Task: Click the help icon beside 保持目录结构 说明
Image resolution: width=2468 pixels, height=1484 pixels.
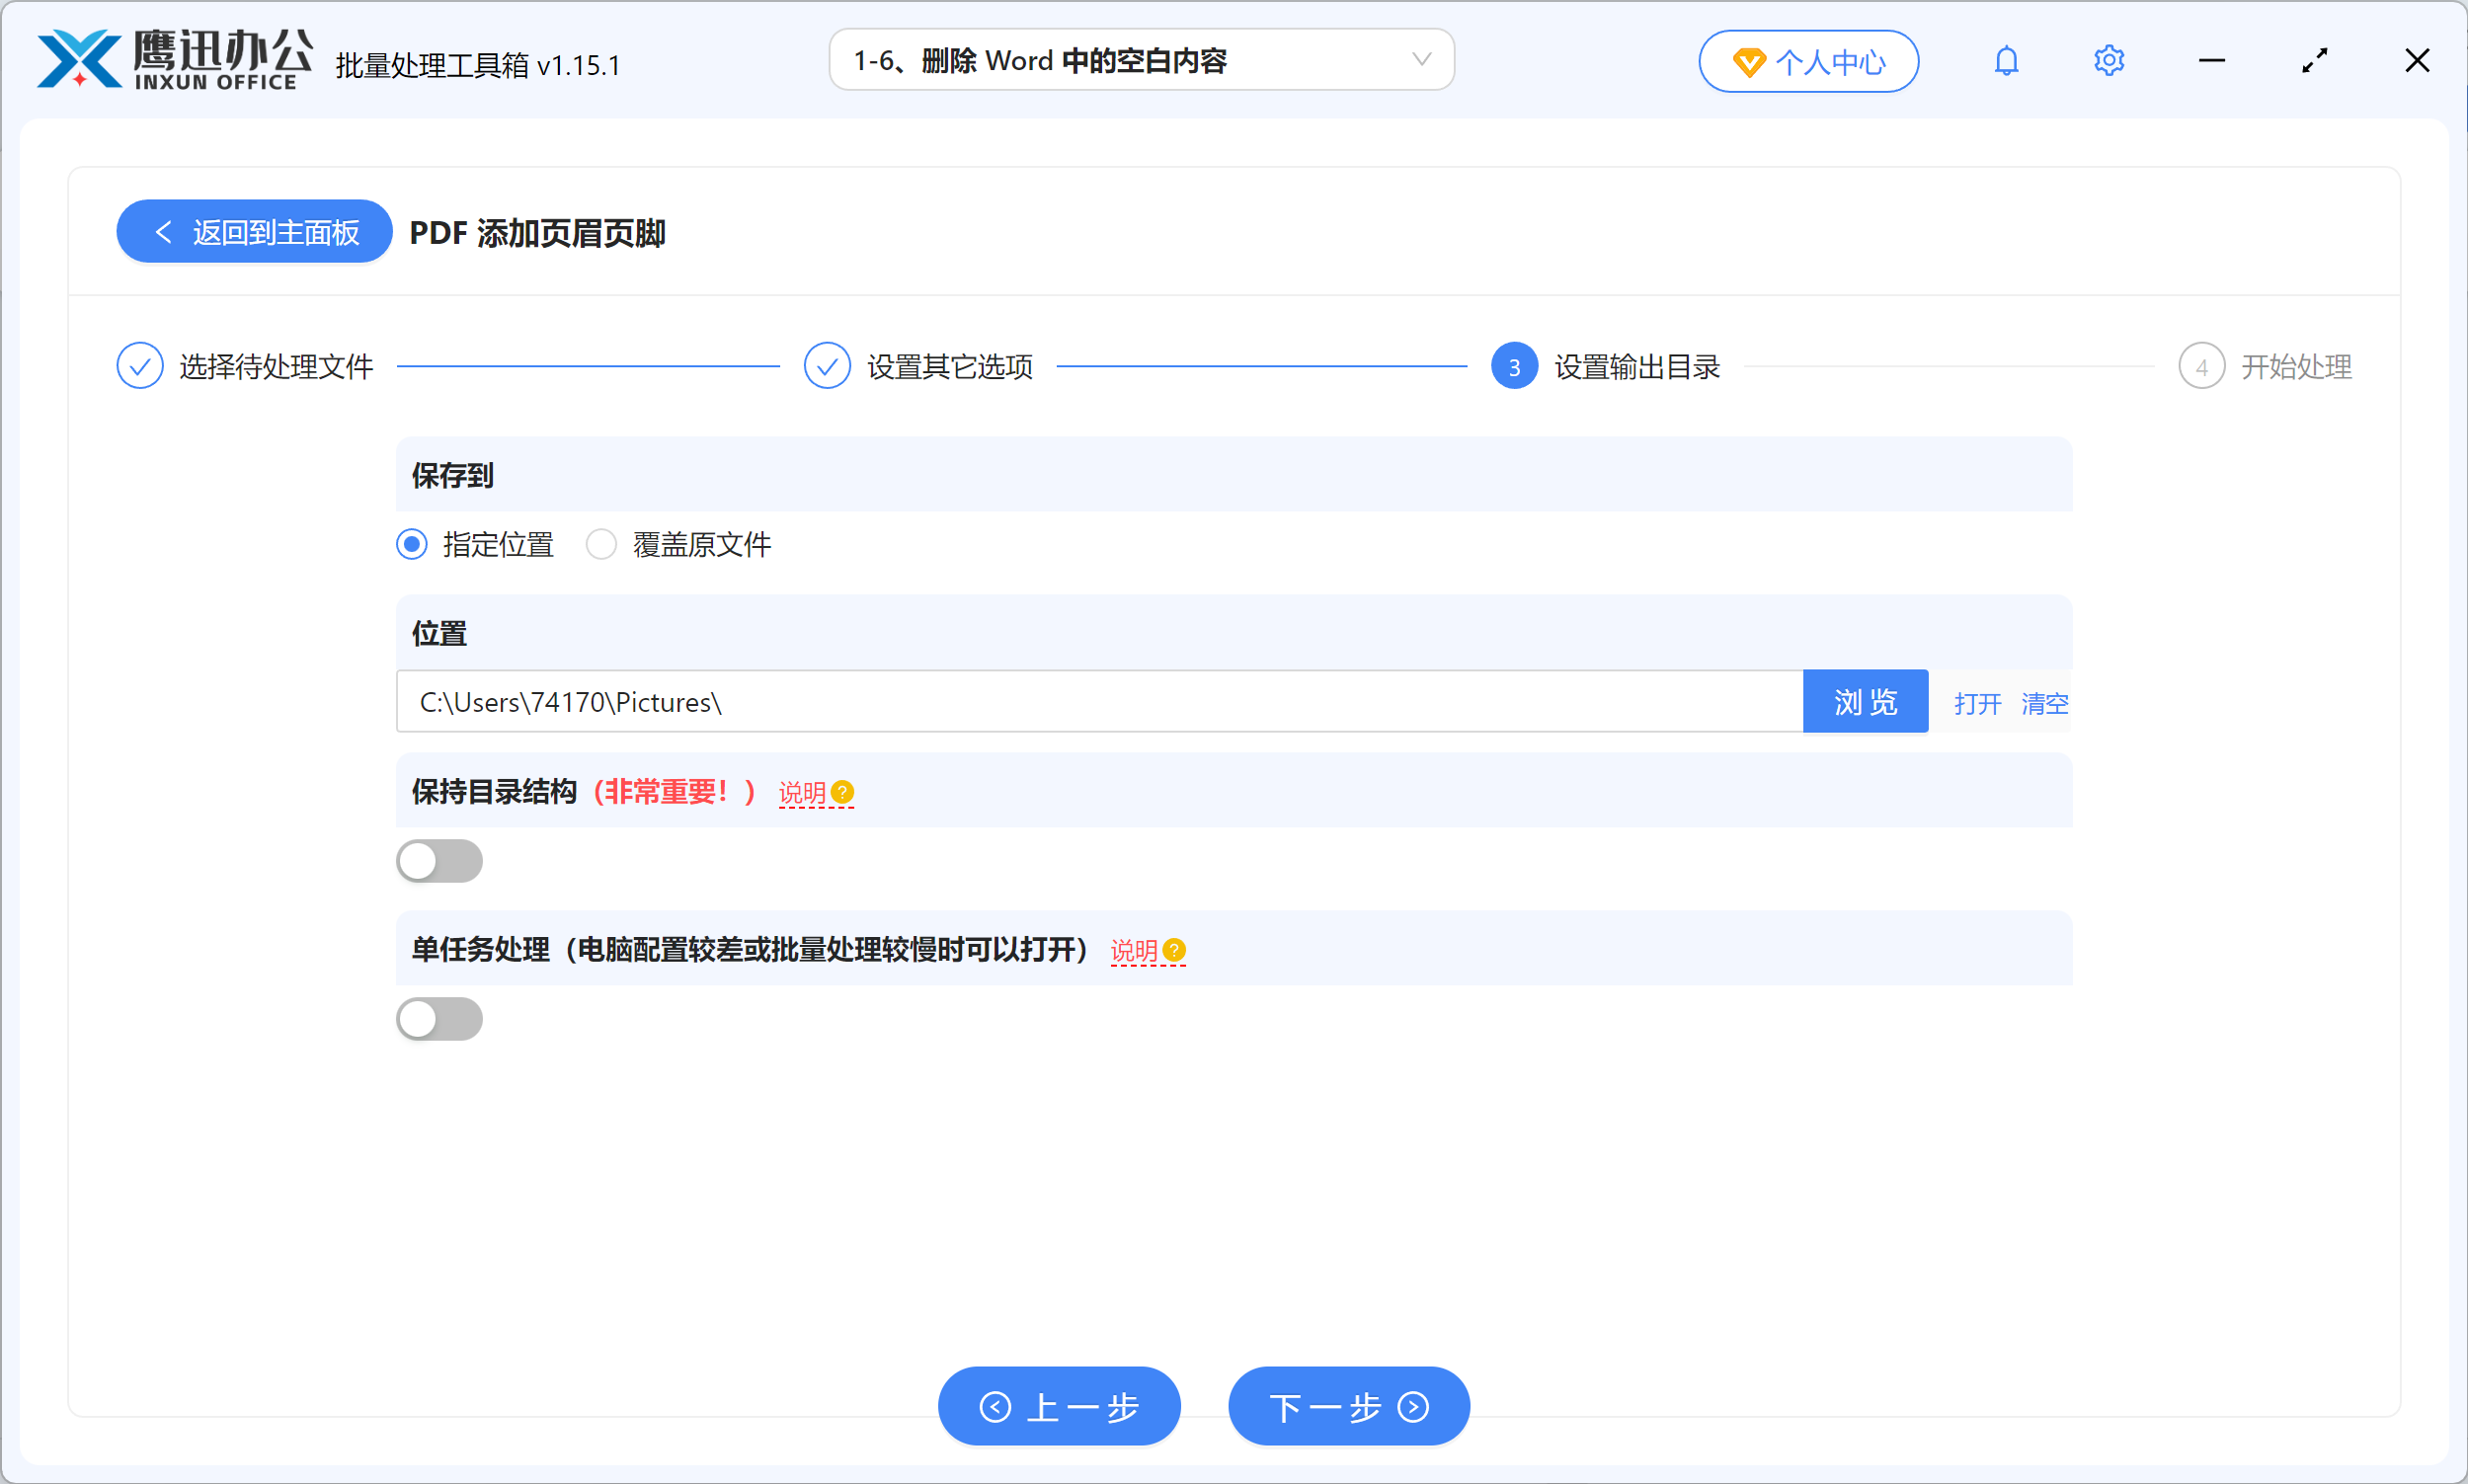Action: point(843,792)
